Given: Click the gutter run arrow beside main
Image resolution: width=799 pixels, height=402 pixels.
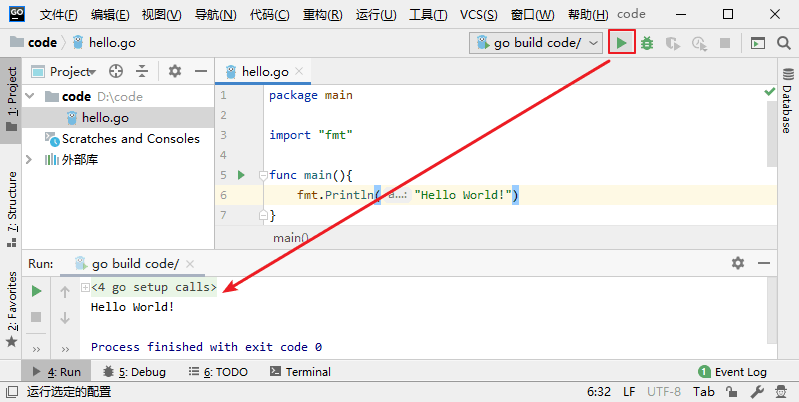Looking at the screenshot, I should (x=242, y=175).
